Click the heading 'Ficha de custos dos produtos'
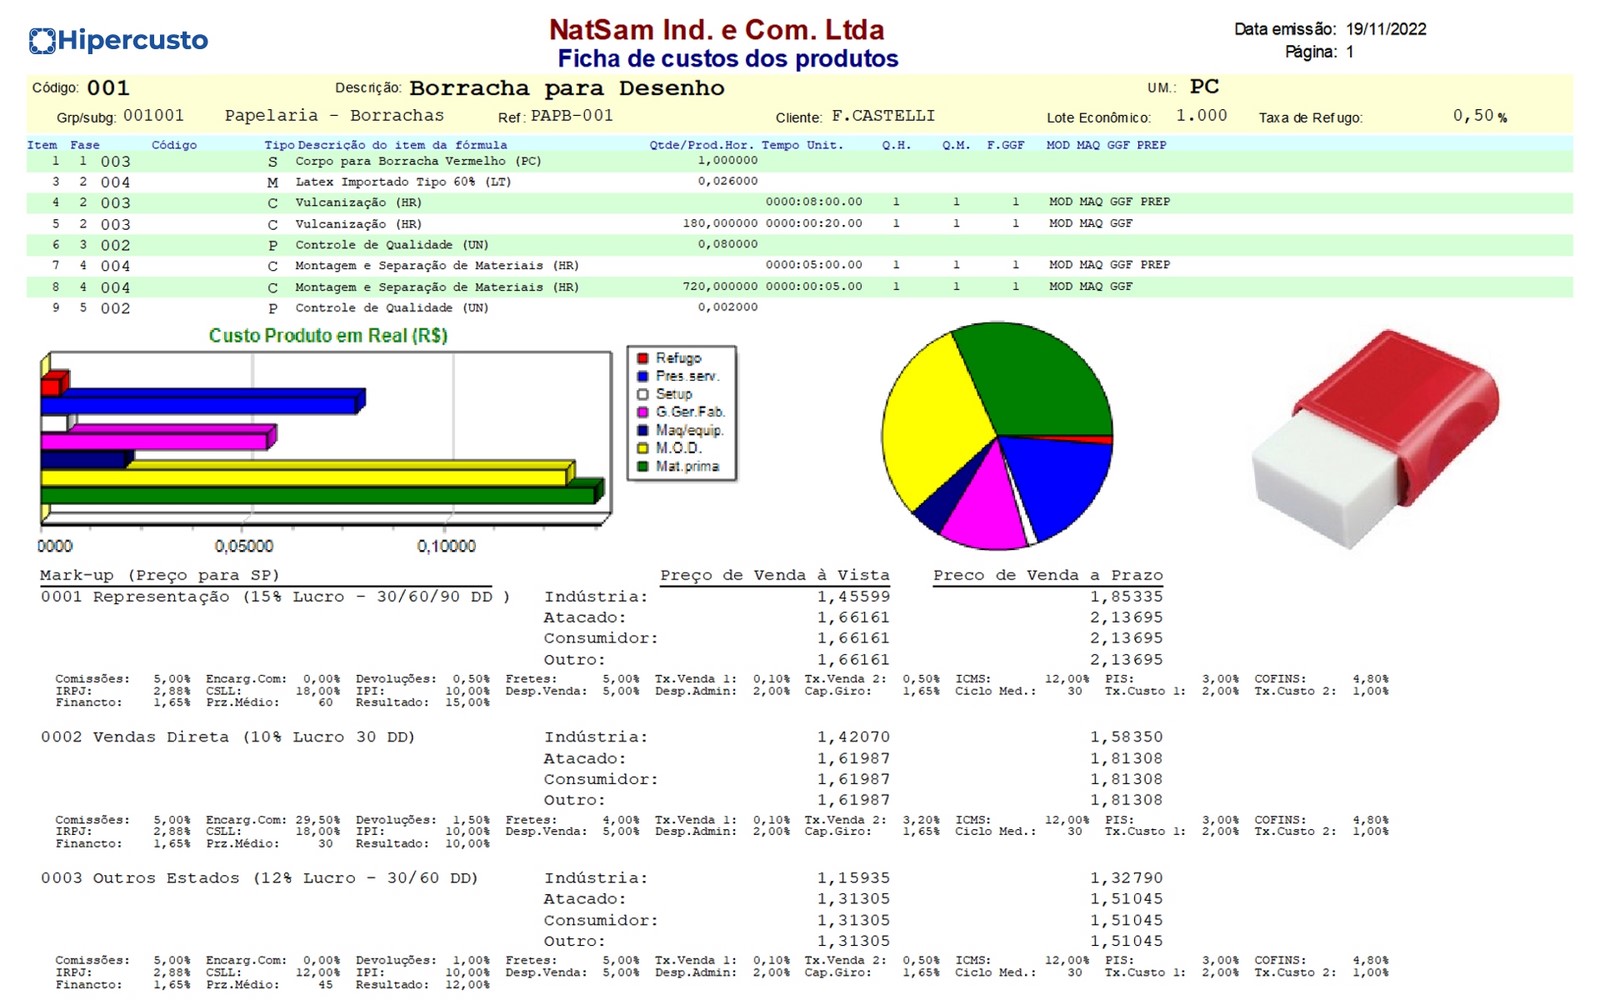 click(728, 59)
